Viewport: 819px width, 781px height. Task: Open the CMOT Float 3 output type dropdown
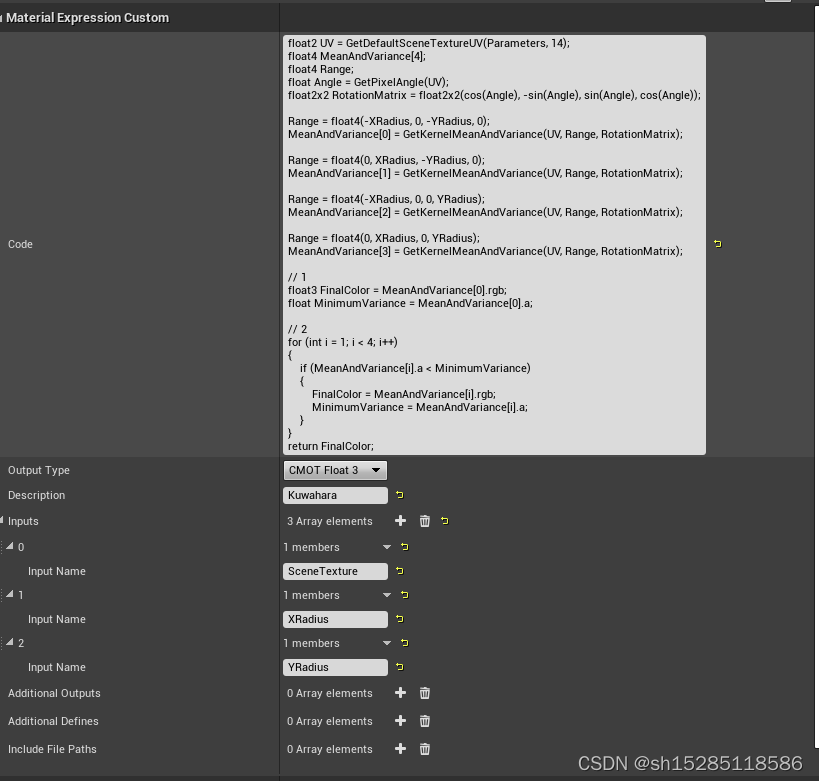coord(335,470)
